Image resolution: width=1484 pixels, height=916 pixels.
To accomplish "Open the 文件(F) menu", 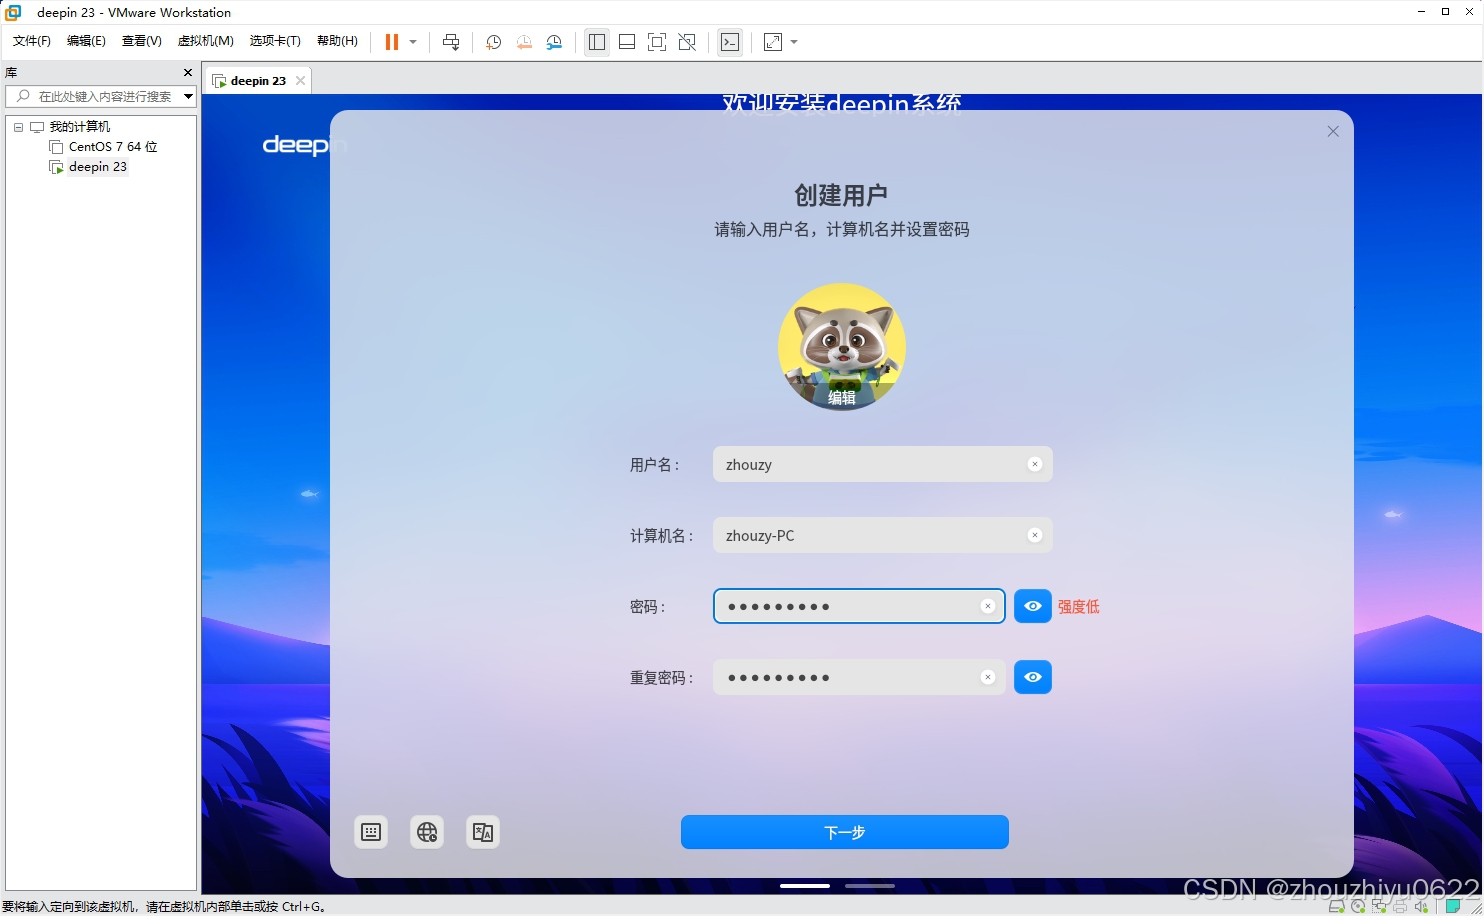I will 32,41.
